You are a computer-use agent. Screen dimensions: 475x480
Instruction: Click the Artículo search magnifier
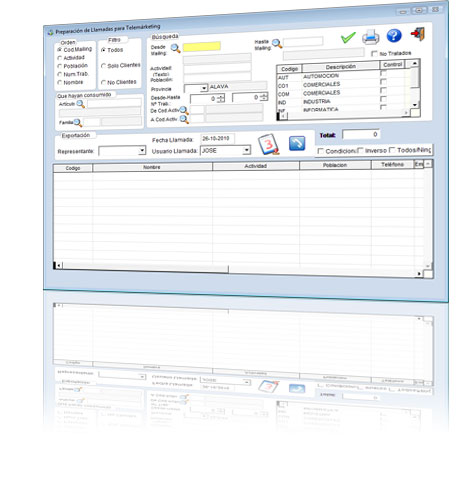click(81, 104)
